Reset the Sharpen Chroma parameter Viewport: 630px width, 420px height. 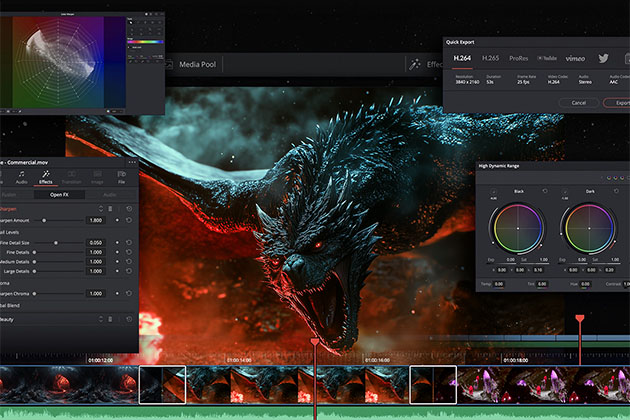point(129,294)
